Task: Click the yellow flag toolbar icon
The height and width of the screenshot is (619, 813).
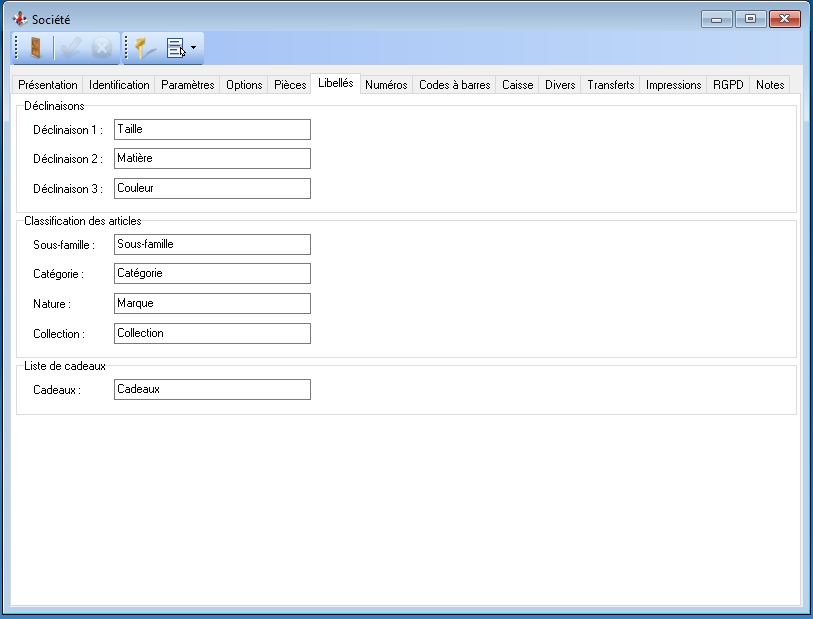Action: pyautogui.click(x=147, y=47)
